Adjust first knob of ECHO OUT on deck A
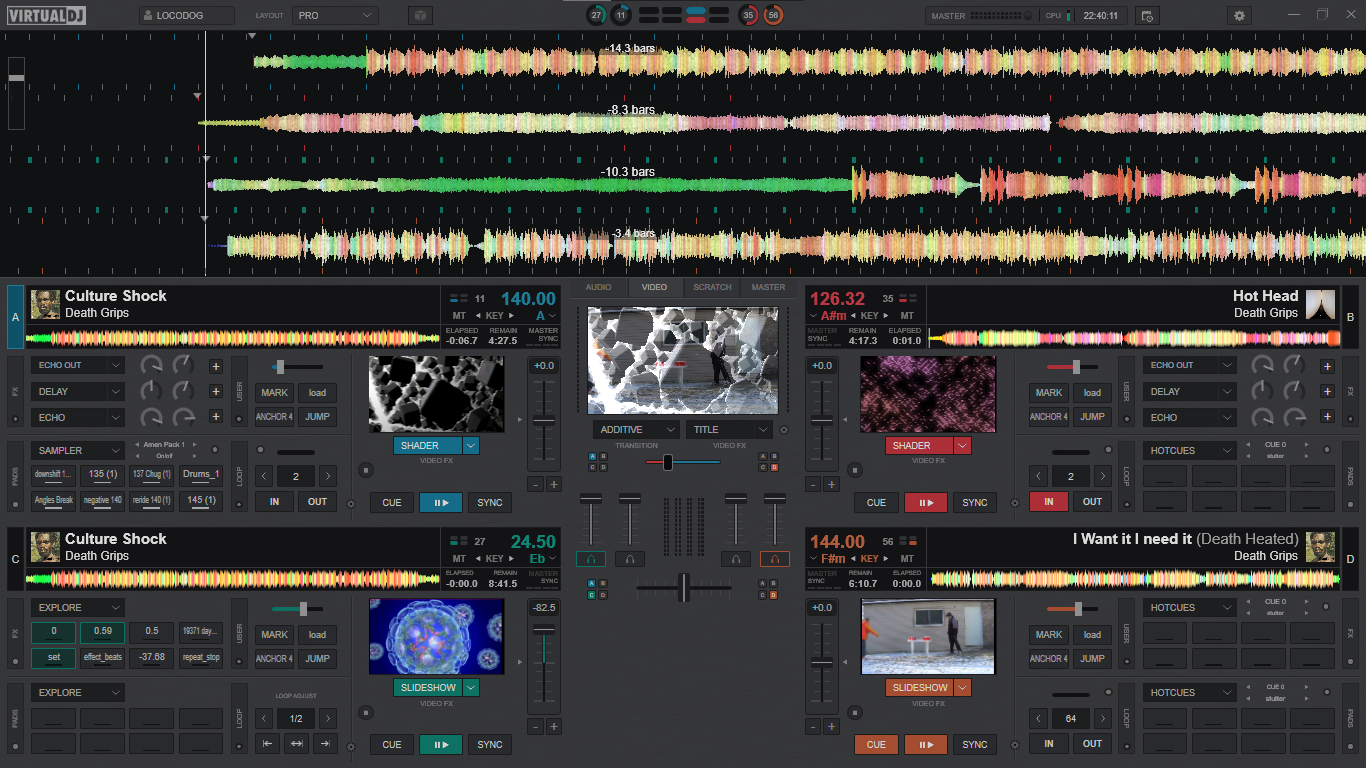Image resolution: width=1367 pixels, height=769 pixels. (x=151, y=366)
